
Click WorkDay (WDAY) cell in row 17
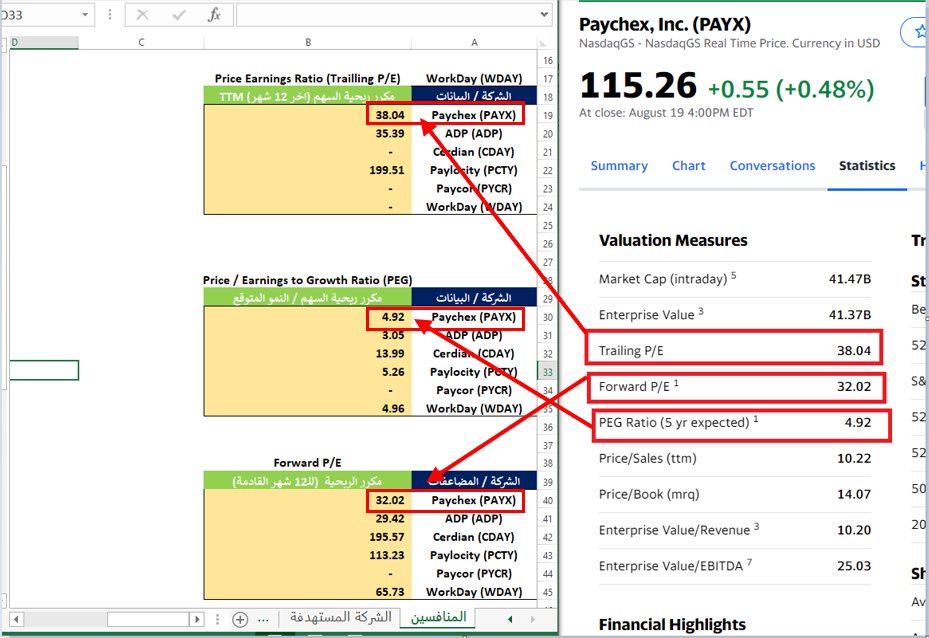pyautogui.click(x=474, y=78)
